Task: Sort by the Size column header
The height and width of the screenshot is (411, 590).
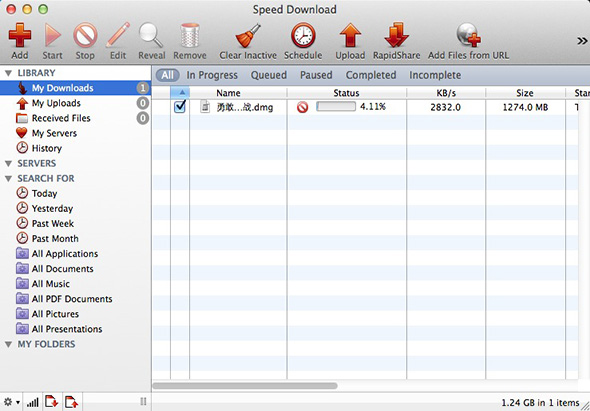Action: [525, 93]
